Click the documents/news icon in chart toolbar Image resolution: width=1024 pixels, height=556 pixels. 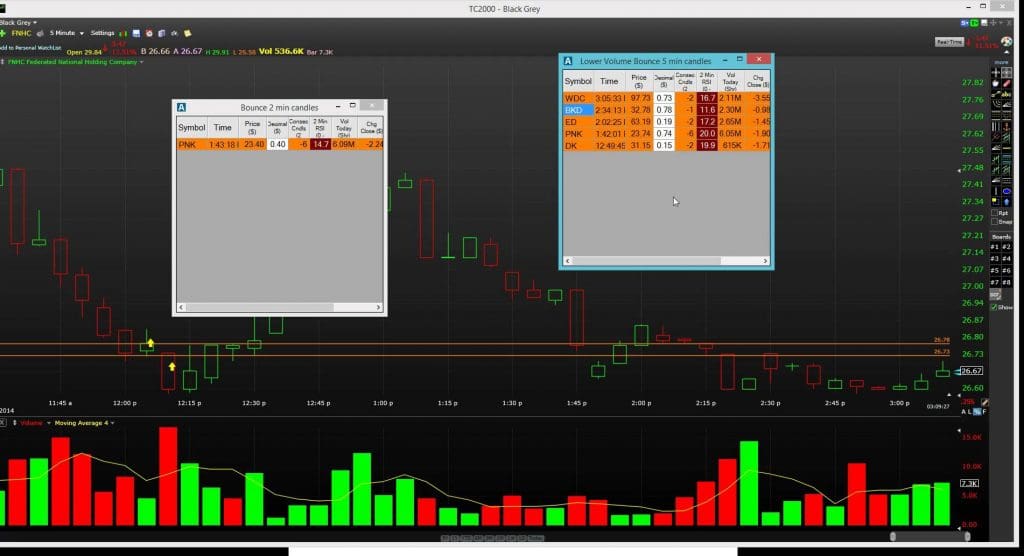[161, 33]
